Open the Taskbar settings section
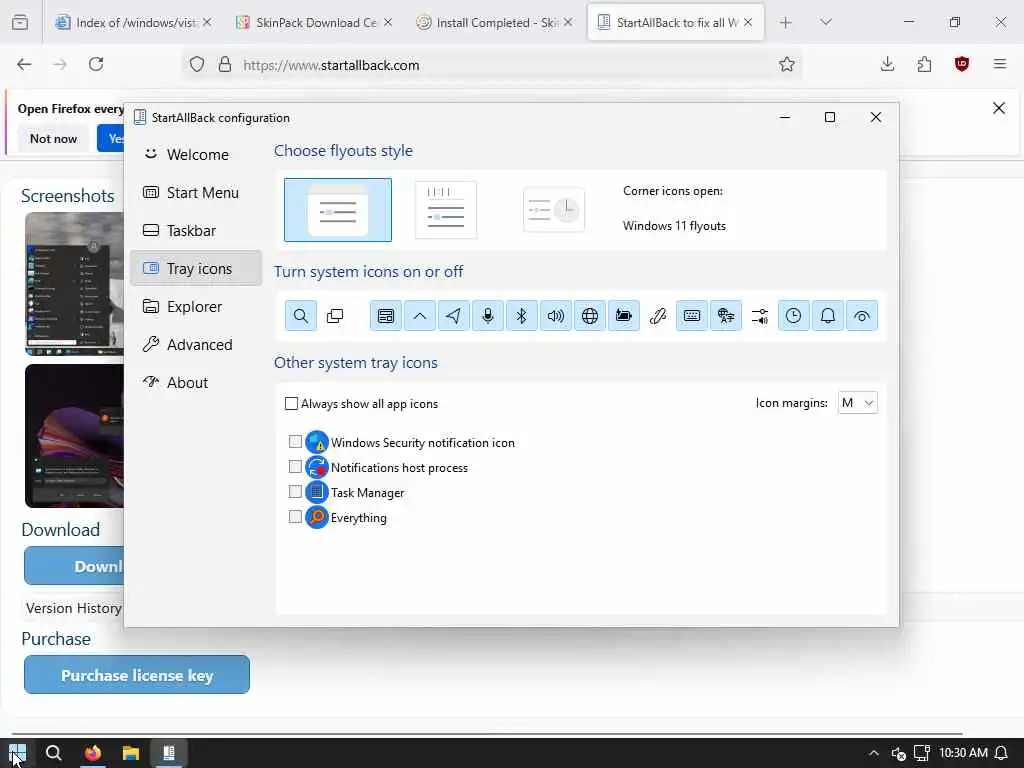Image resolution: width=1024 pixels, height=768 pixels. [x=196, y=231]
